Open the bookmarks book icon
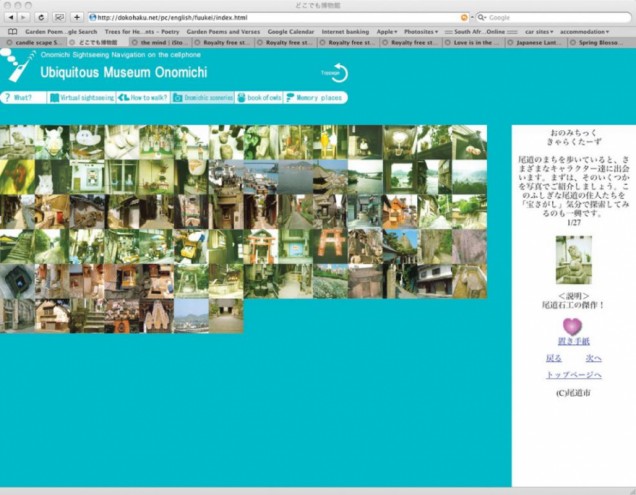Image resolution: width=636 pixels, height=495 pixels. [13, 32]
